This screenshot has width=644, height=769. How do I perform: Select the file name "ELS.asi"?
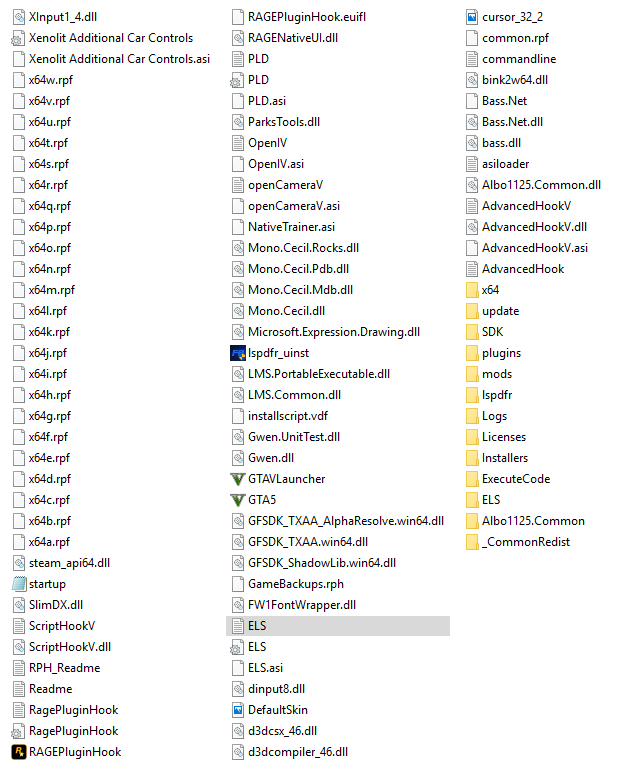265,668
